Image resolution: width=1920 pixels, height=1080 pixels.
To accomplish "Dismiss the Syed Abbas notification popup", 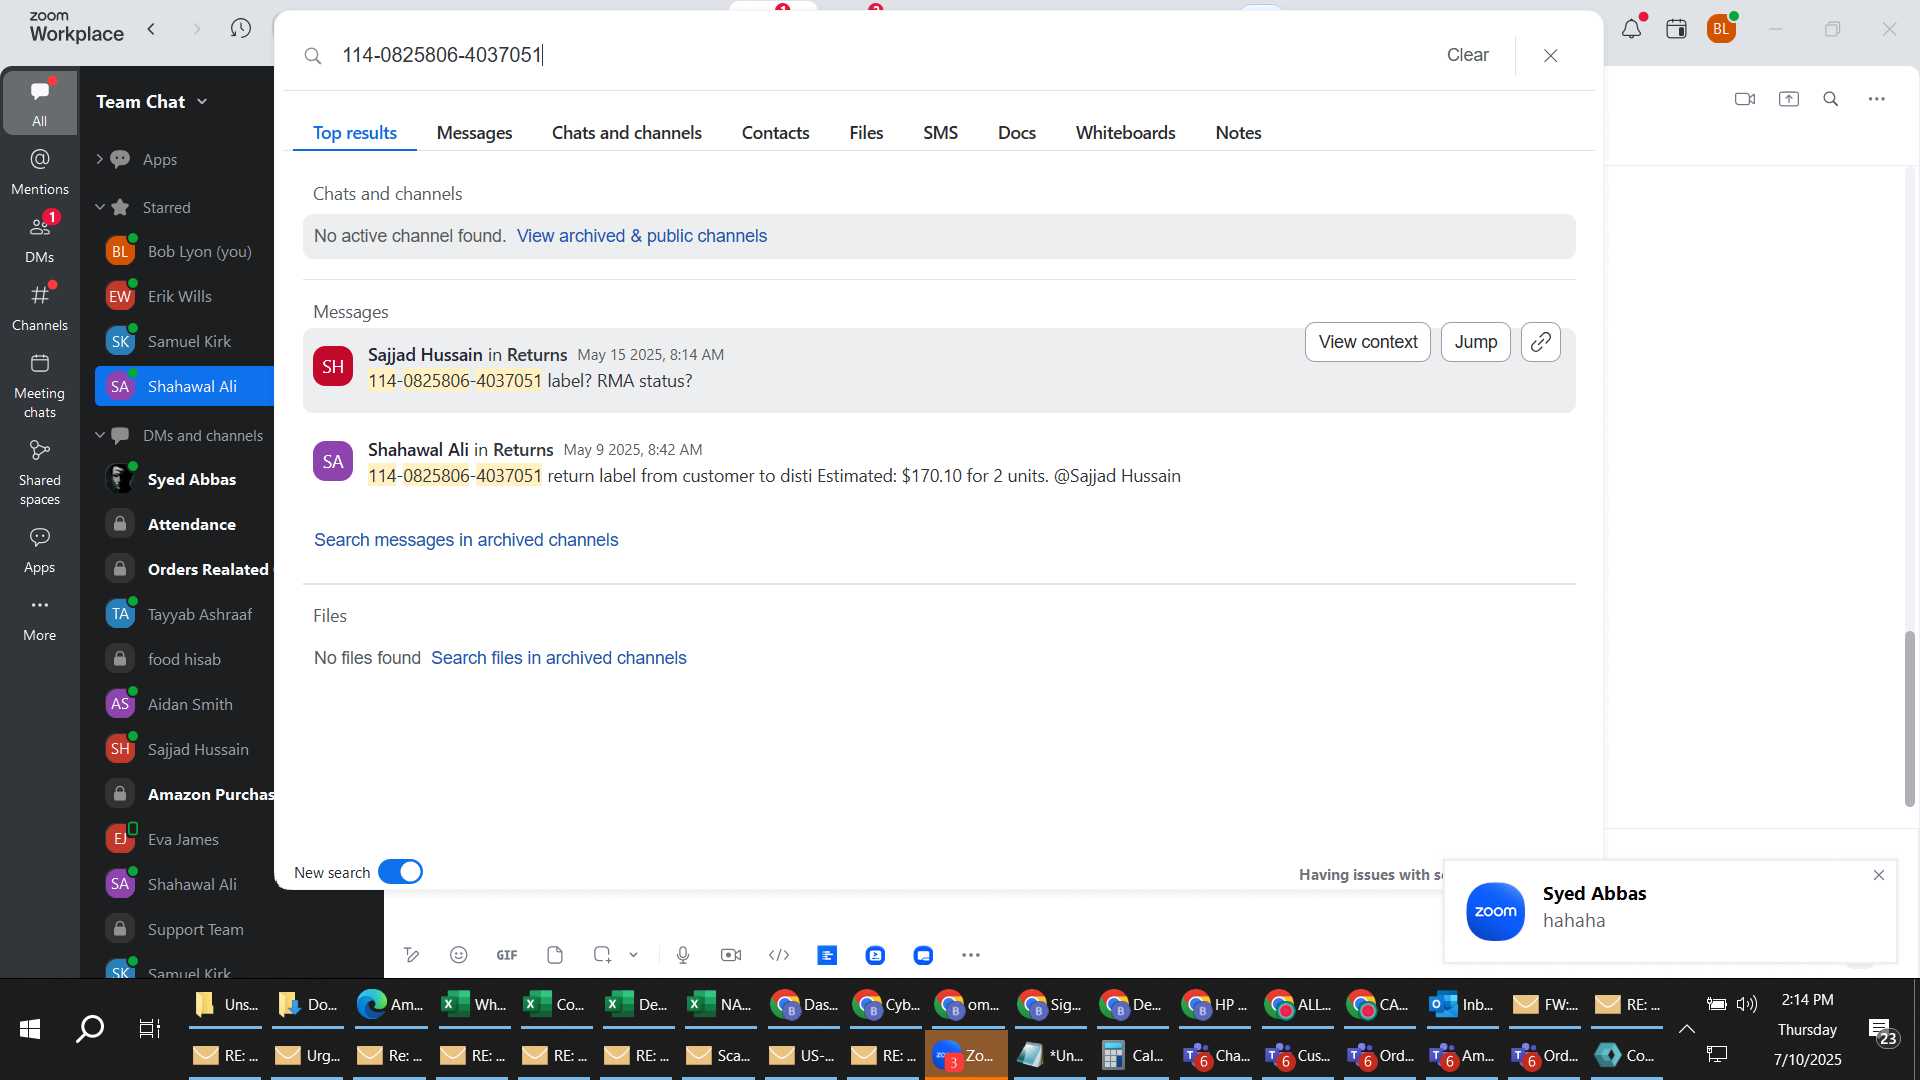I will (x=1879, y=875).
